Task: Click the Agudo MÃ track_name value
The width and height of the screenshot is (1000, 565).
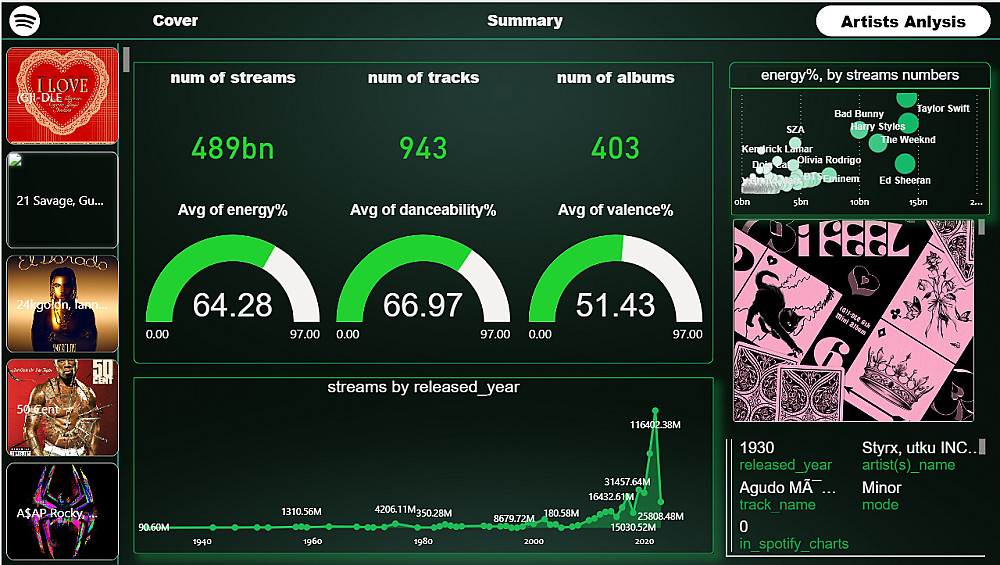Action: tap(787, 488)
